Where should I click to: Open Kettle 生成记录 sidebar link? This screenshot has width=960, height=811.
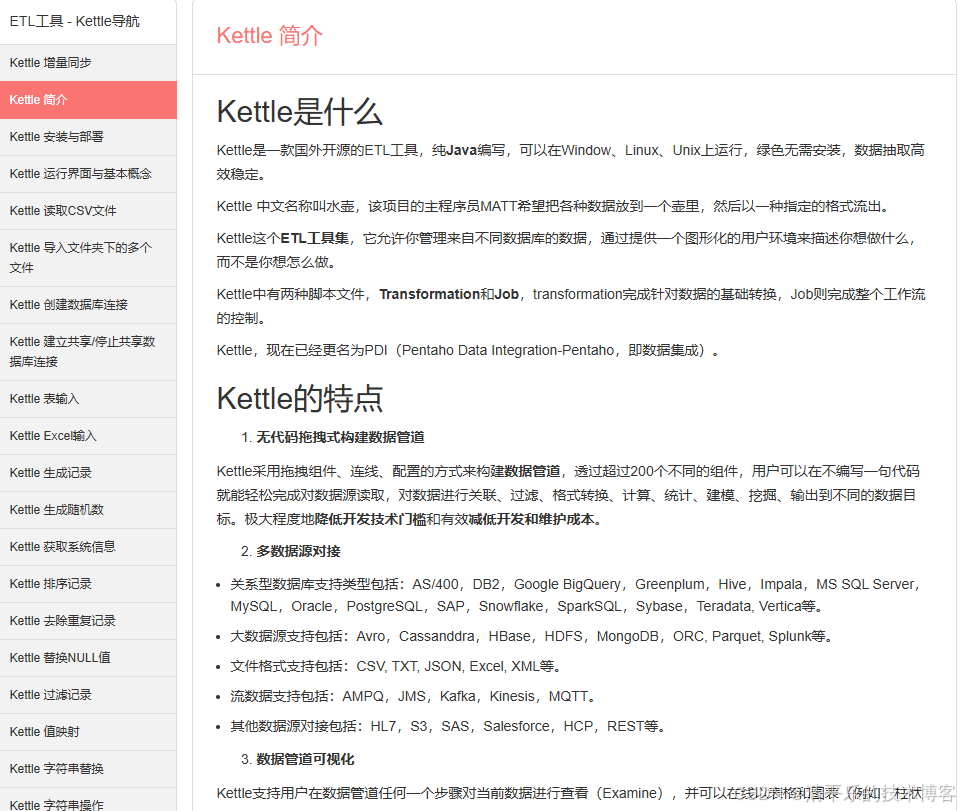tap(88, 473)
